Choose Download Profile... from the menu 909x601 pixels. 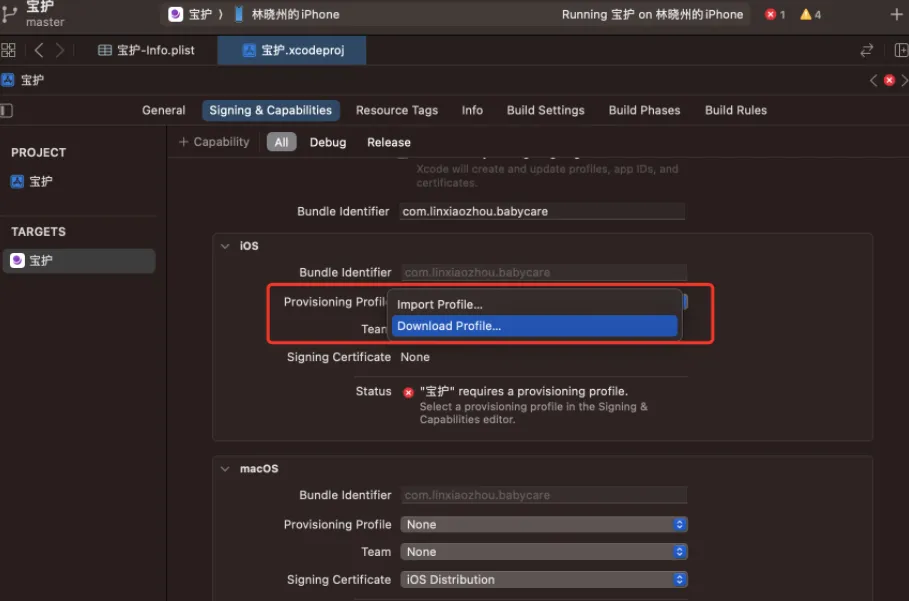[x=534, y=326]
